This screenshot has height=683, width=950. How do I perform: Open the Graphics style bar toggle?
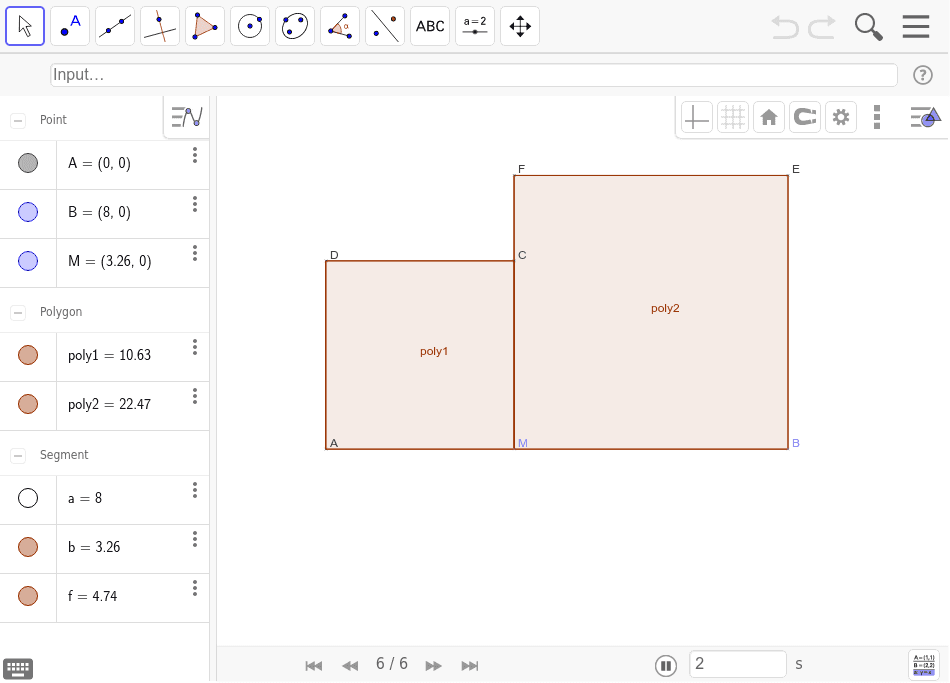point(925,117)
